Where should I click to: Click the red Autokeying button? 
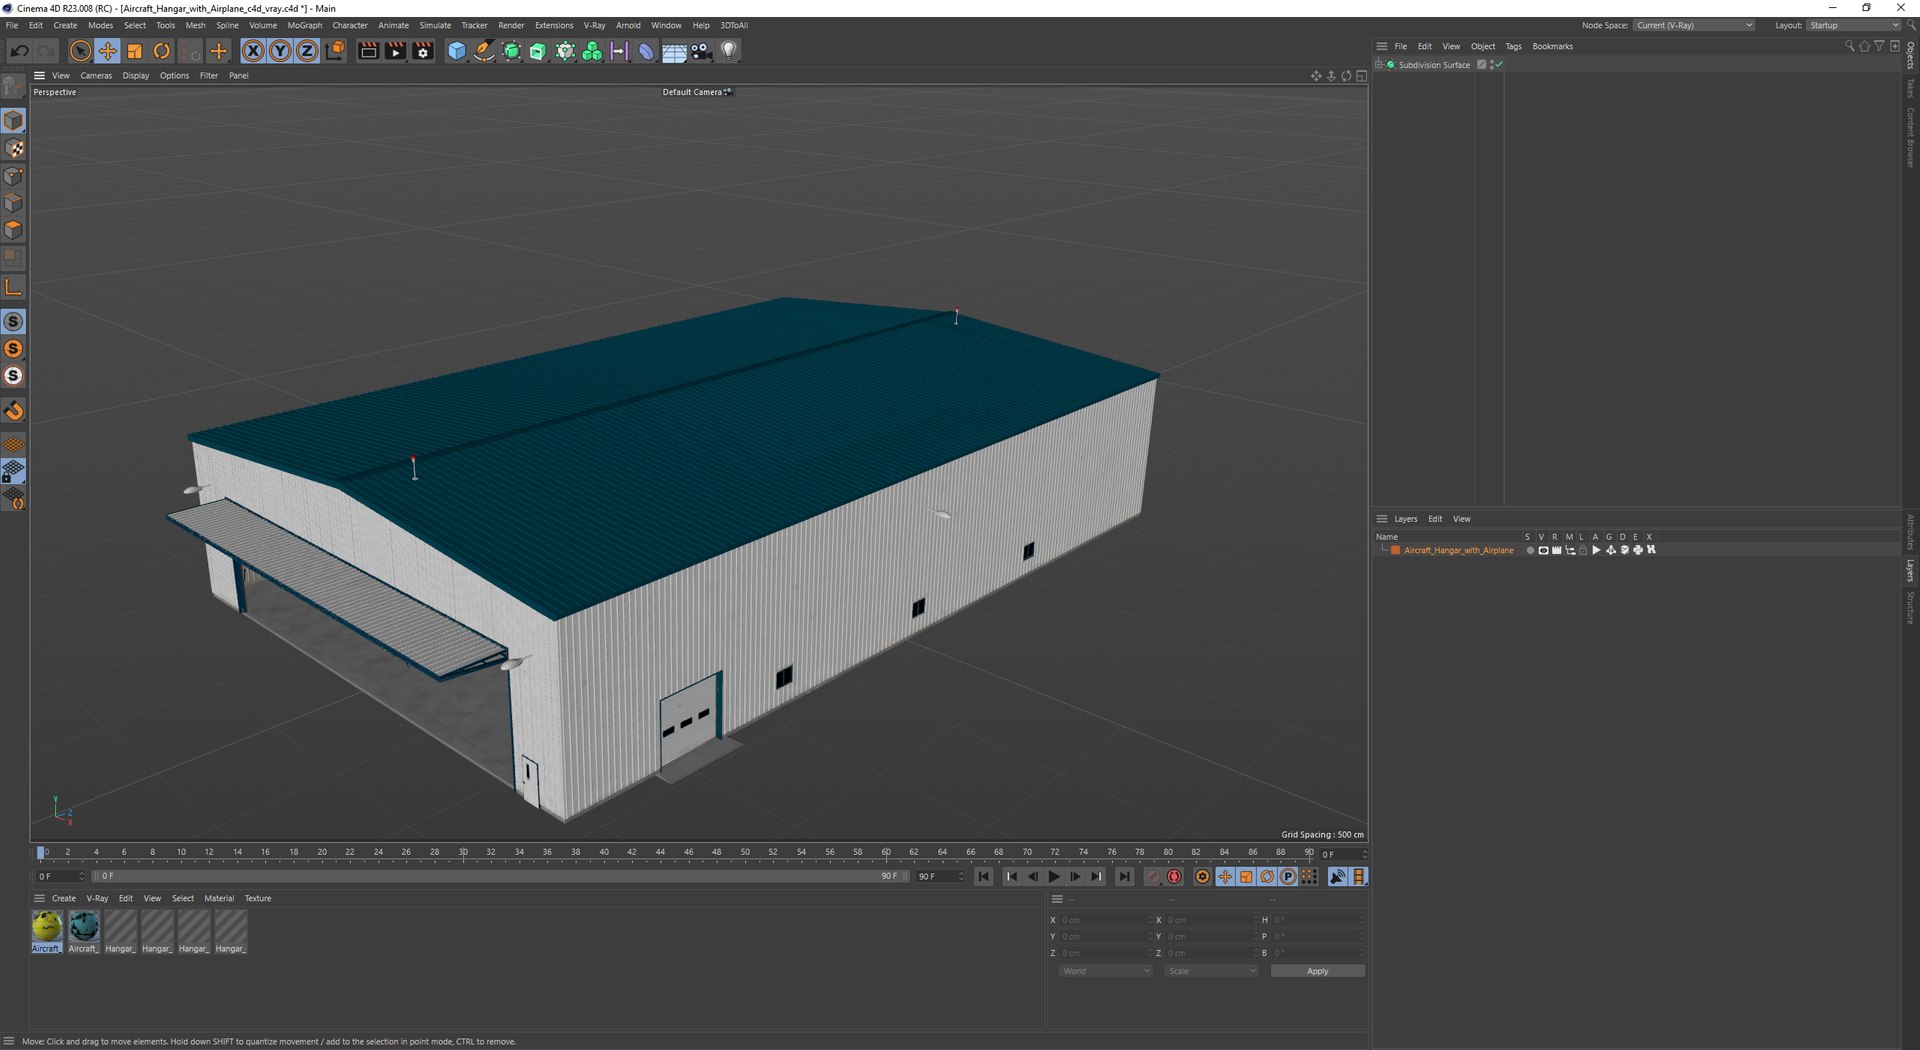tap(1174, 877)
